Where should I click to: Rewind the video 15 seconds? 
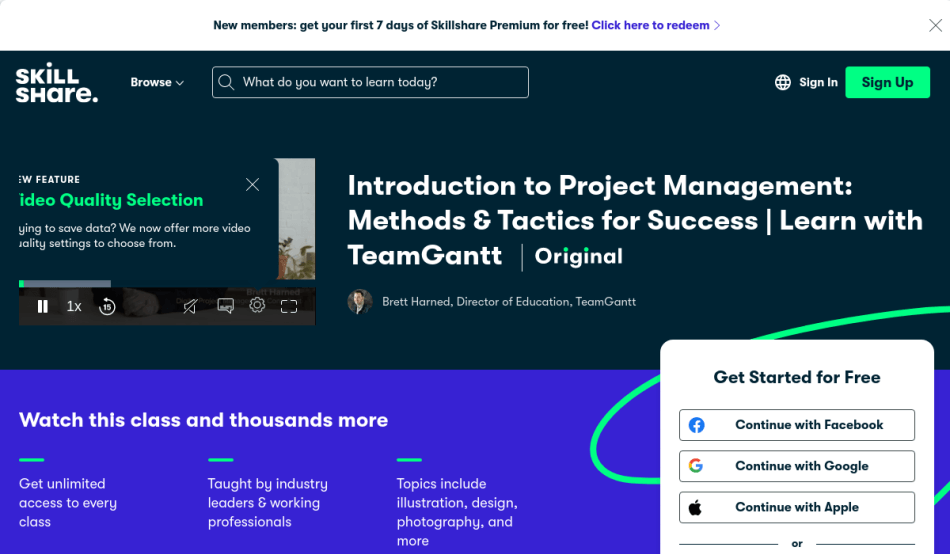pos(107,307)
